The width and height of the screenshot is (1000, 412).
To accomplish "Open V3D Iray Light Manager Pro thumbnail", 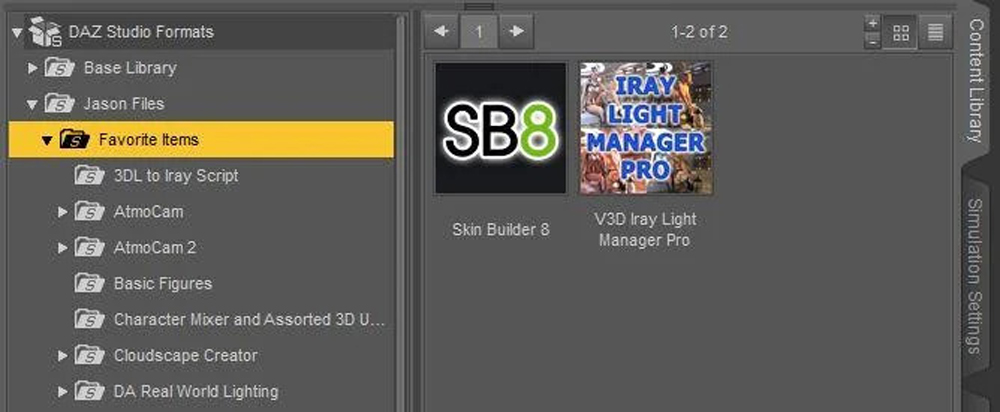I will pyautogui.click(x=645, y=128).
